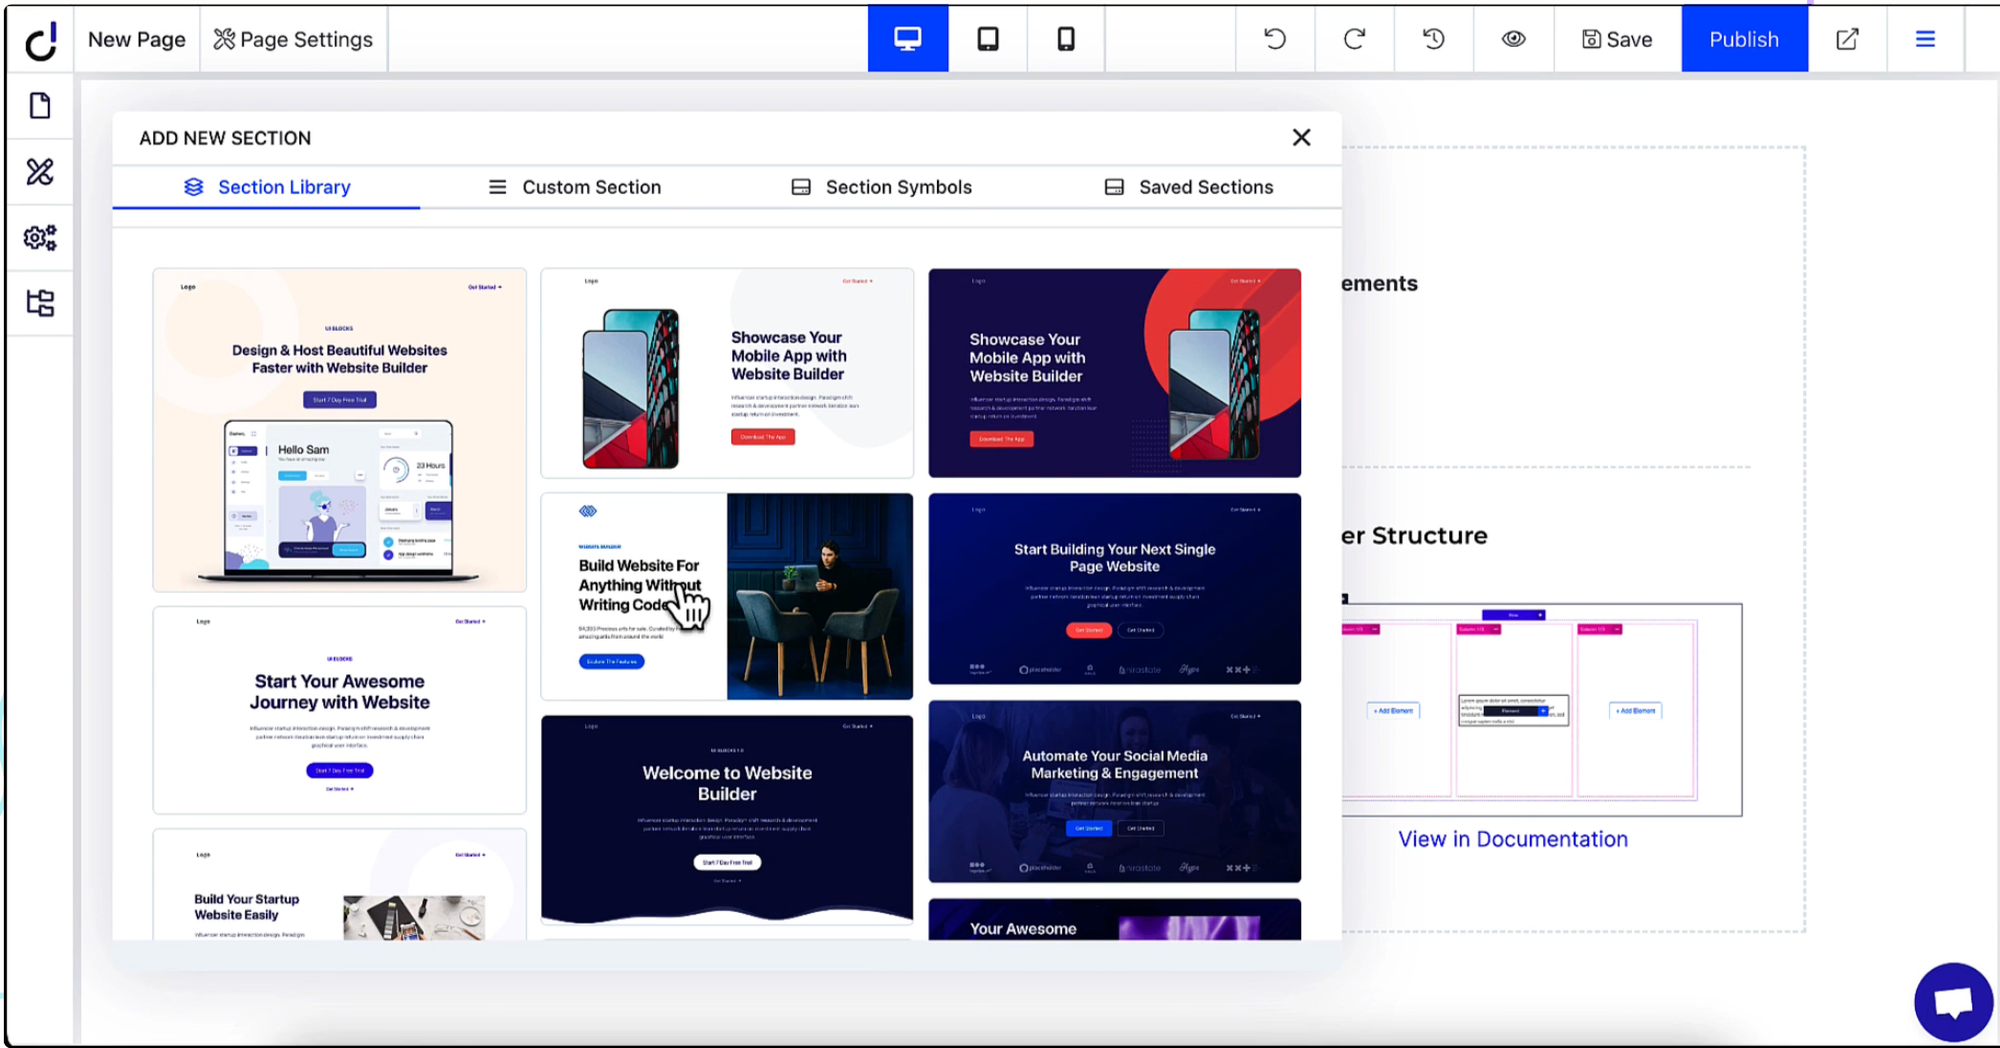Switch to Custom Section tab

(x=574, y=187)
